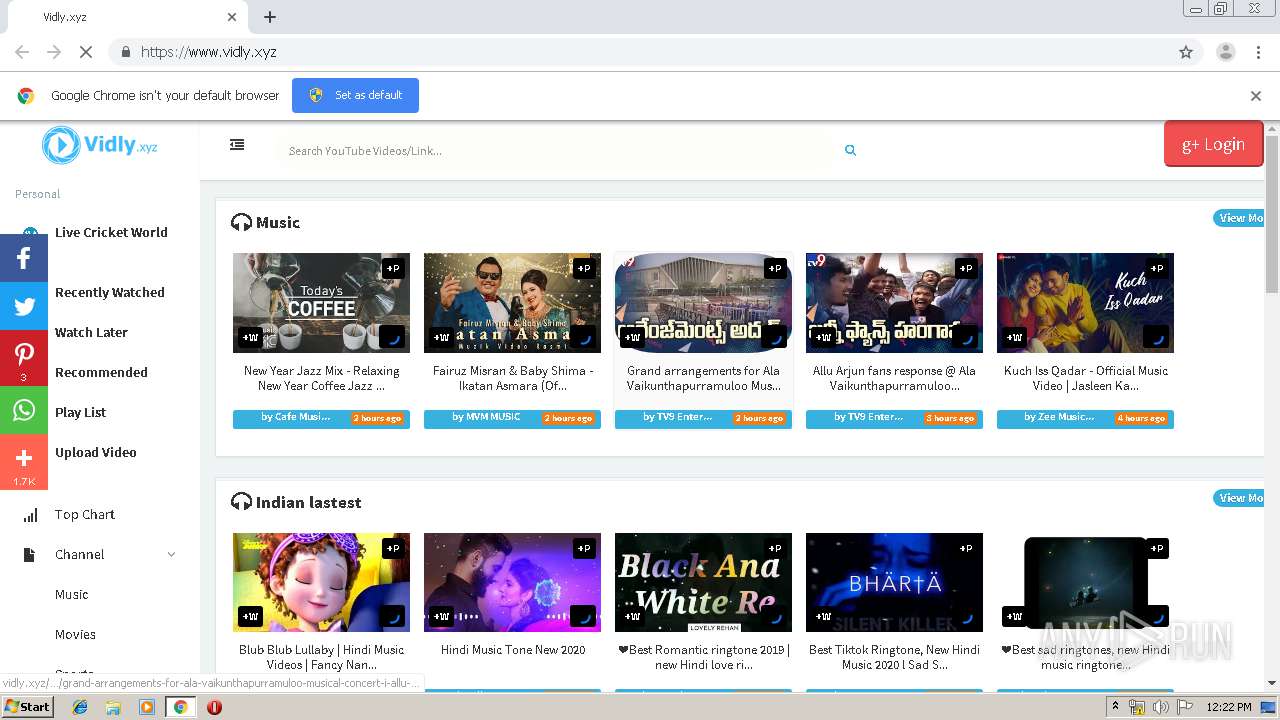Viewport: 1280px width, 720px height.
Task: Visit the Zee Music channel link
Action: 1058,417
